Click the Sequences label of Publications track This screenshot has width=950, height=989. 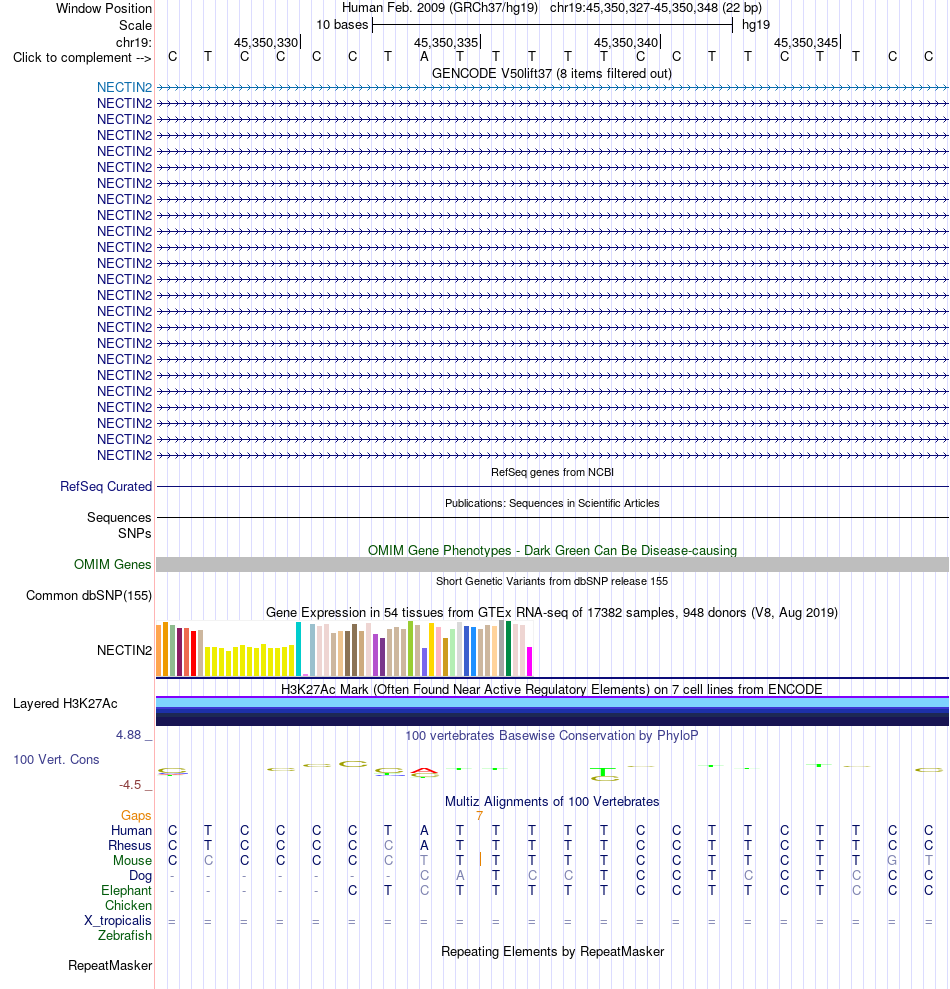pyautogui.click(x=119, y=517)
